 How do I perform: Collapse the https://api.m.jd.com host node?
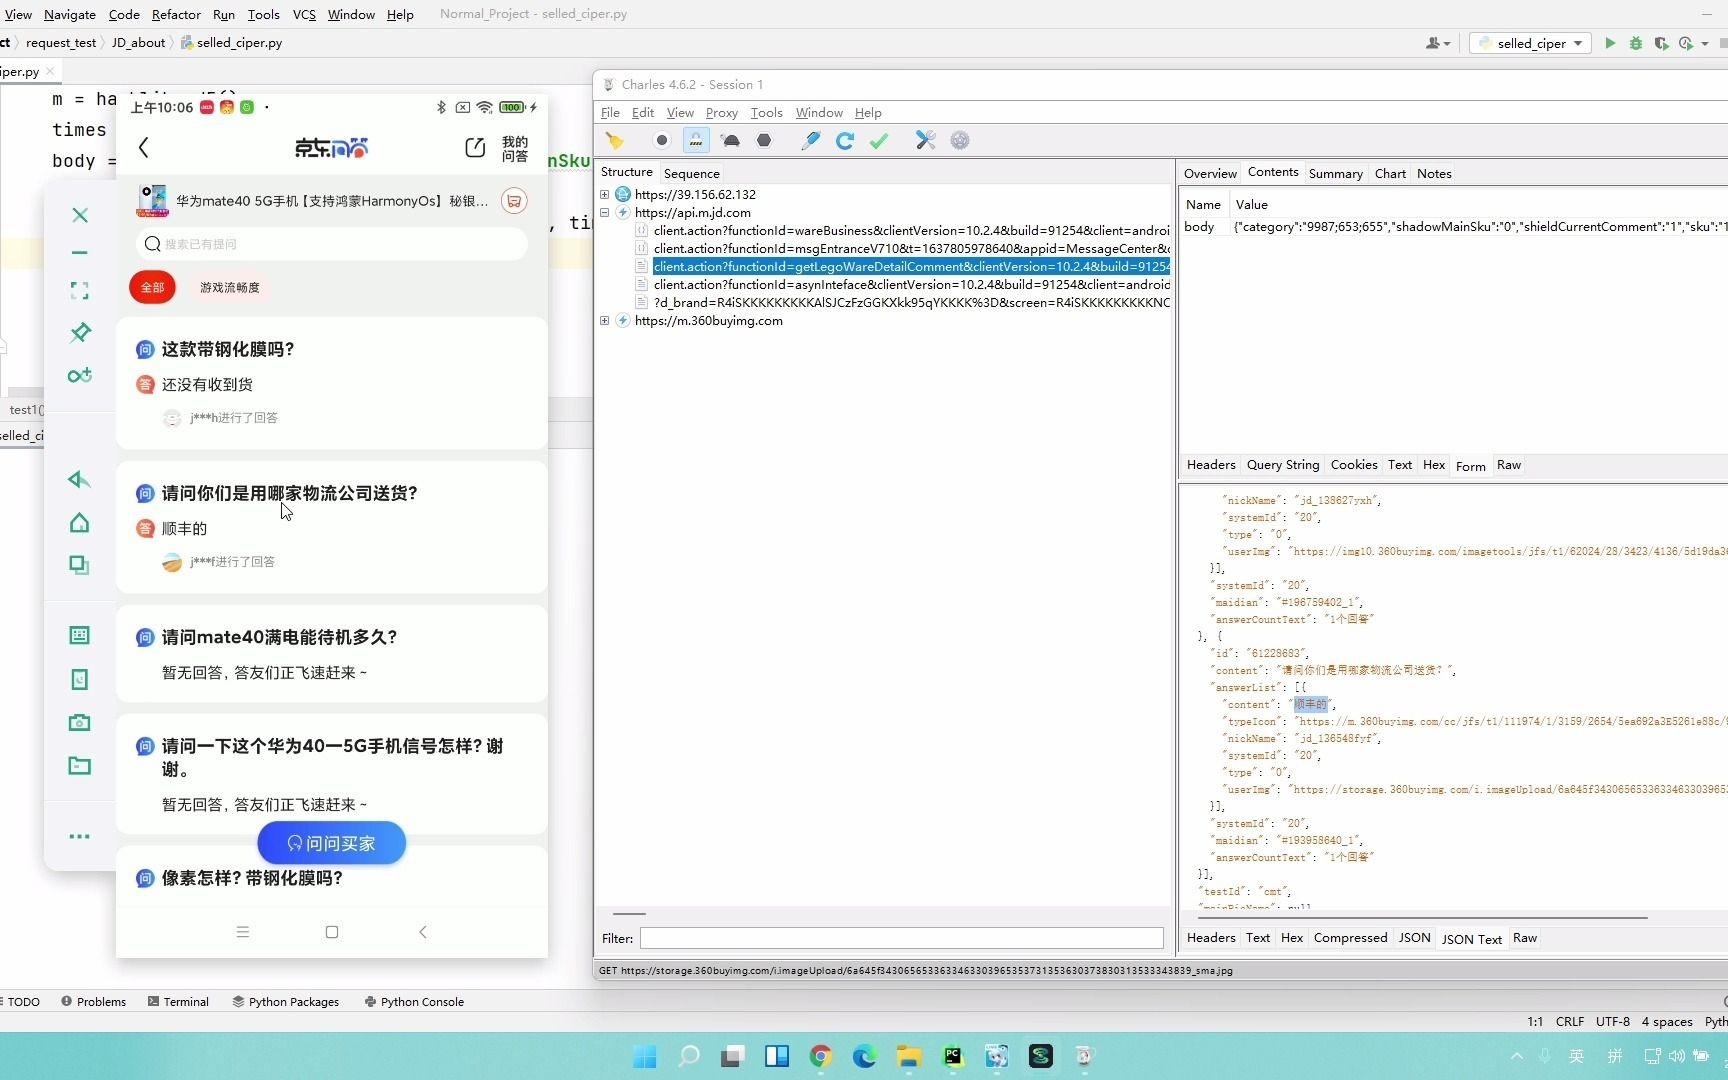pos(605,213)
